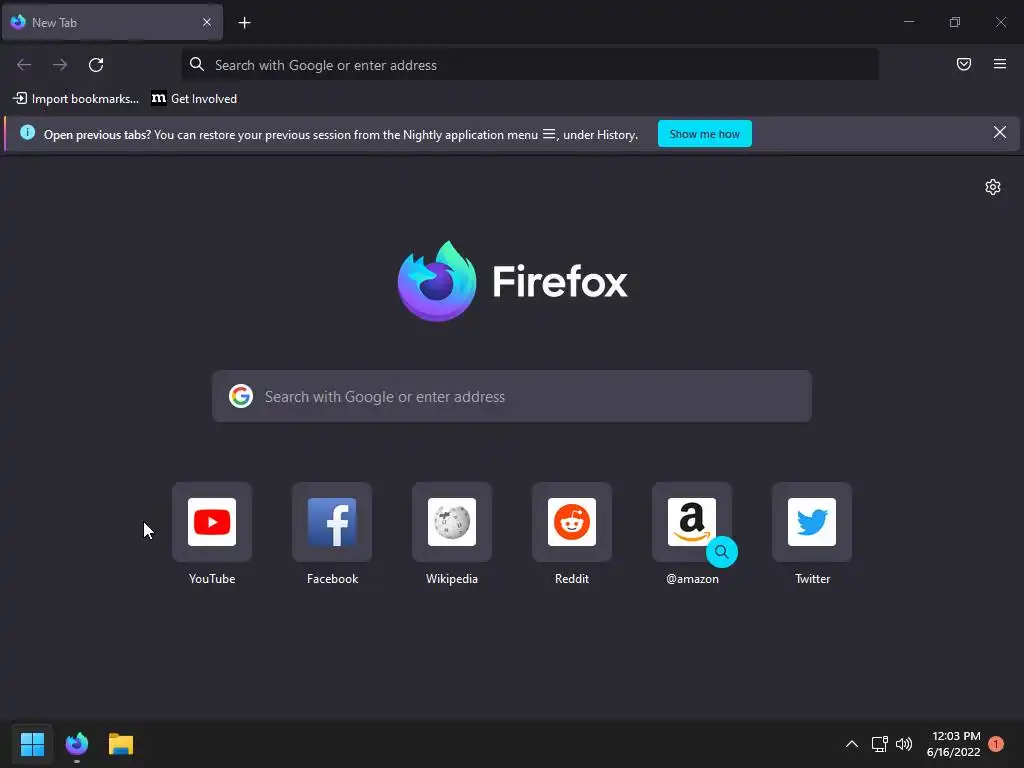Image resolution: width=1024 pixels, height=768 pixels.
Task: Open File Explorer from the taskbar
Action: click(x=121, y=744)
